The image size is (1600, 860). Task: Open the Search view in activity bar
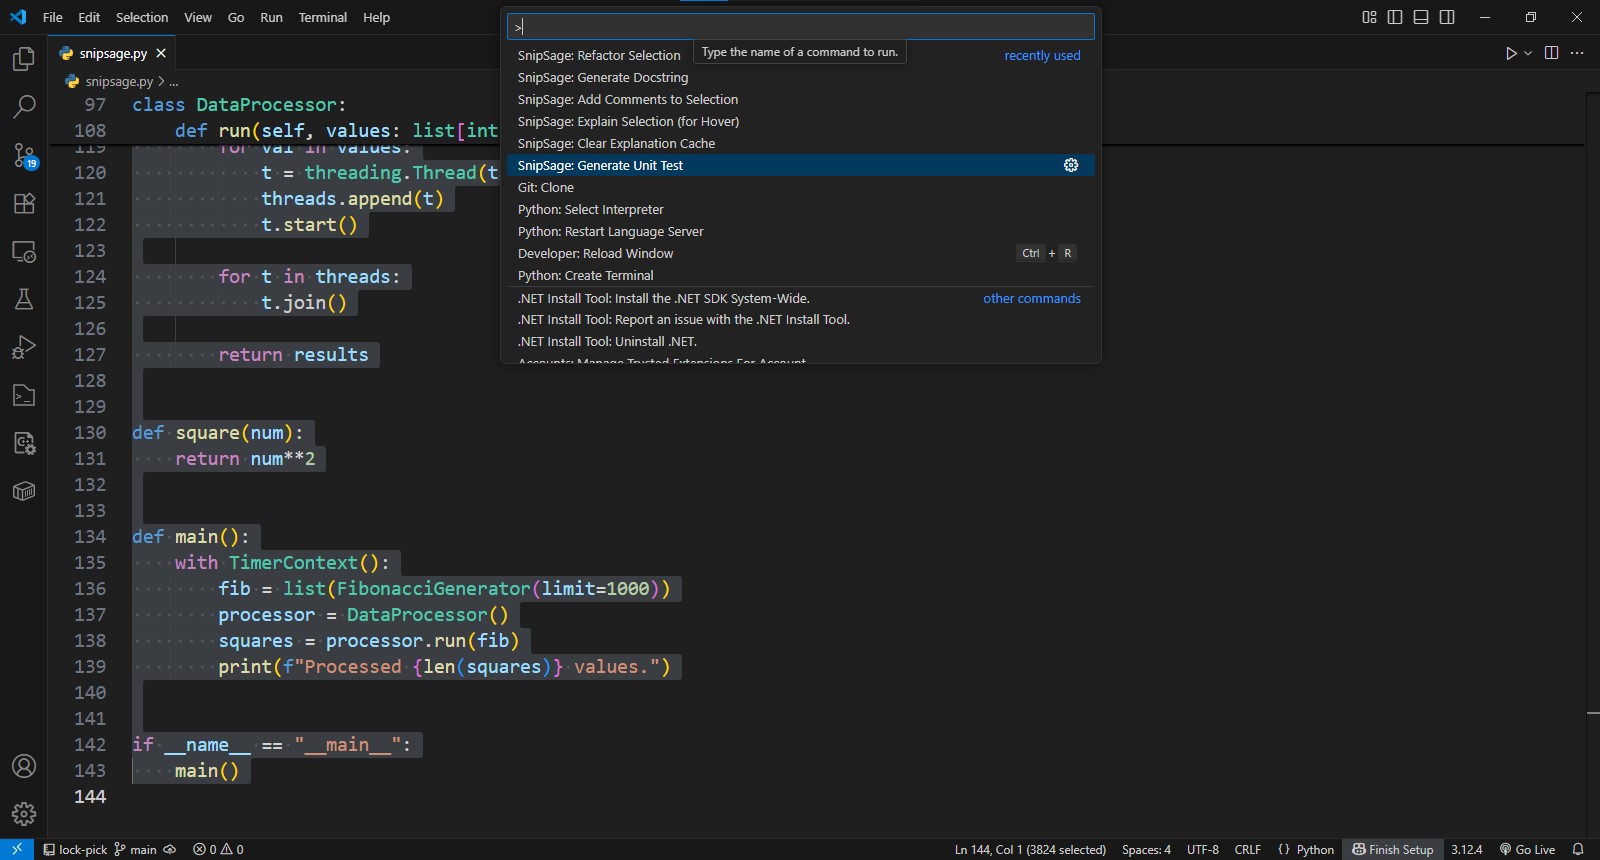24,107
